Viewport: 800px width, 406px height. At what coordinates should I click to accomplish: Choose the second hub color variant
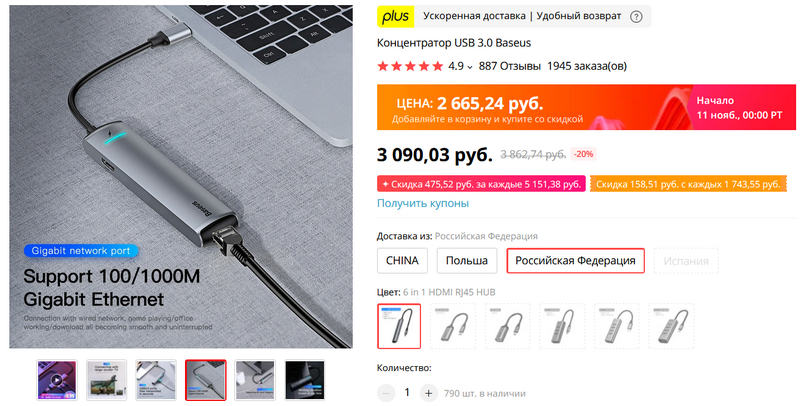[x=453, y=326]
